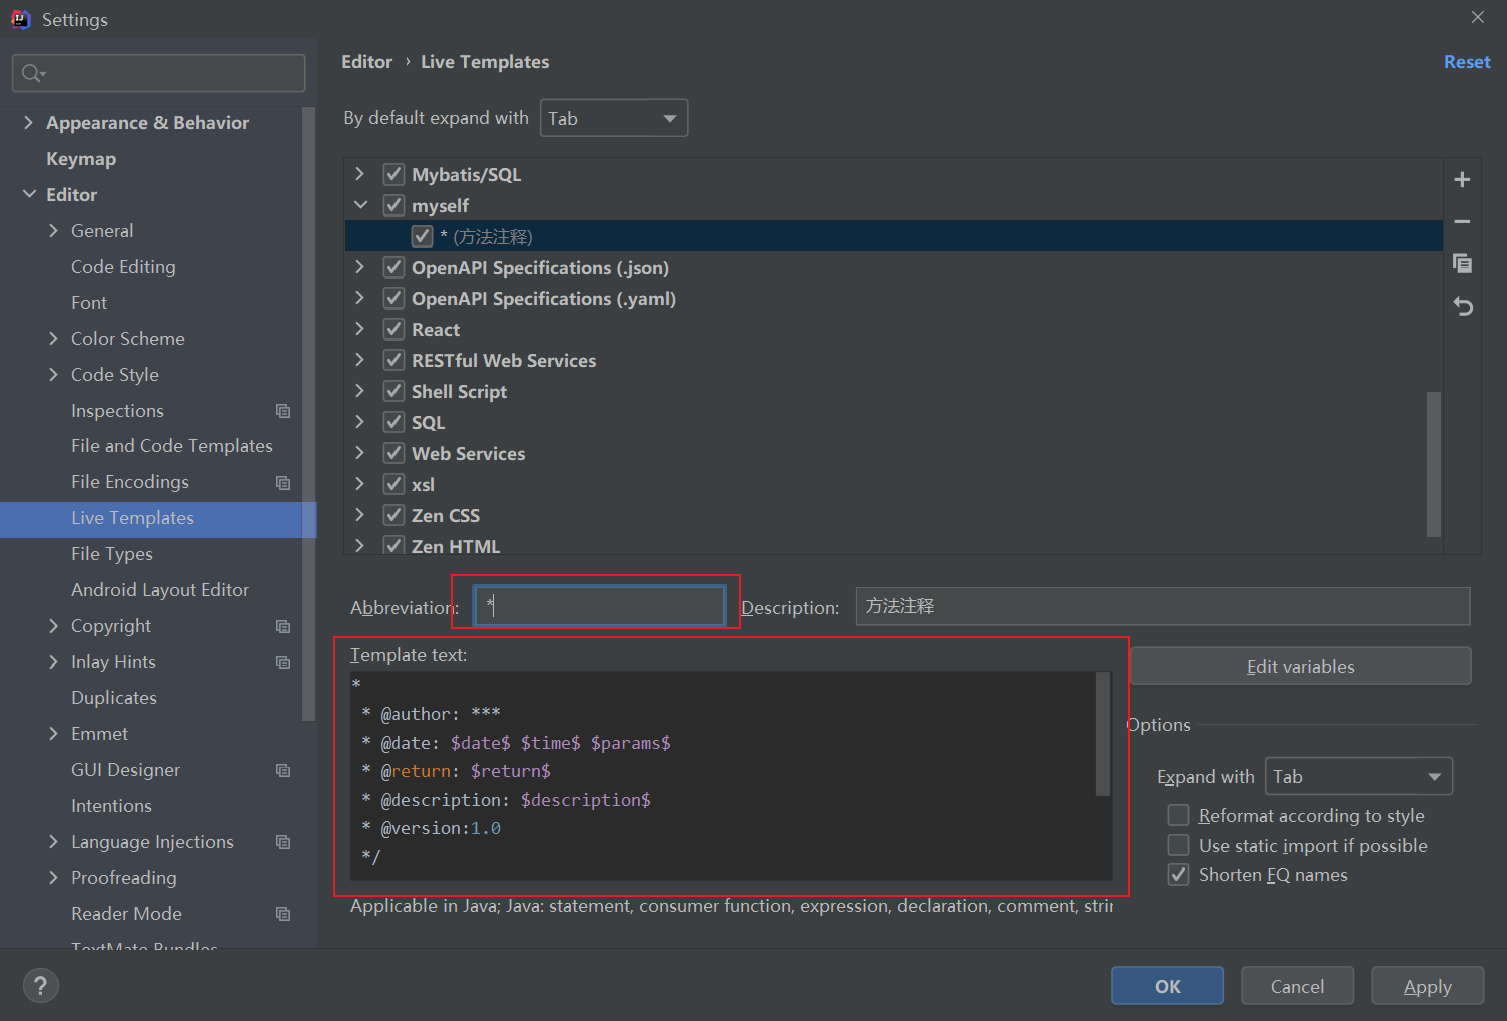This screenshot has height=1021, width=1507.
Task: Open File and Code Templates page
Action: tap(172, 446)
